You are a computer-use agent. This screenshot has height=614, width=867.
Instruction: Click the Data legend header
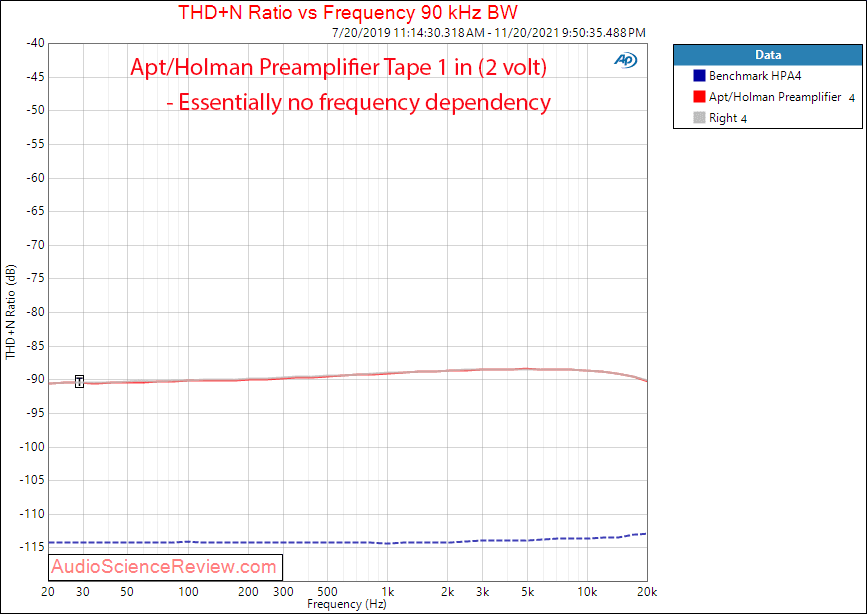767,55
